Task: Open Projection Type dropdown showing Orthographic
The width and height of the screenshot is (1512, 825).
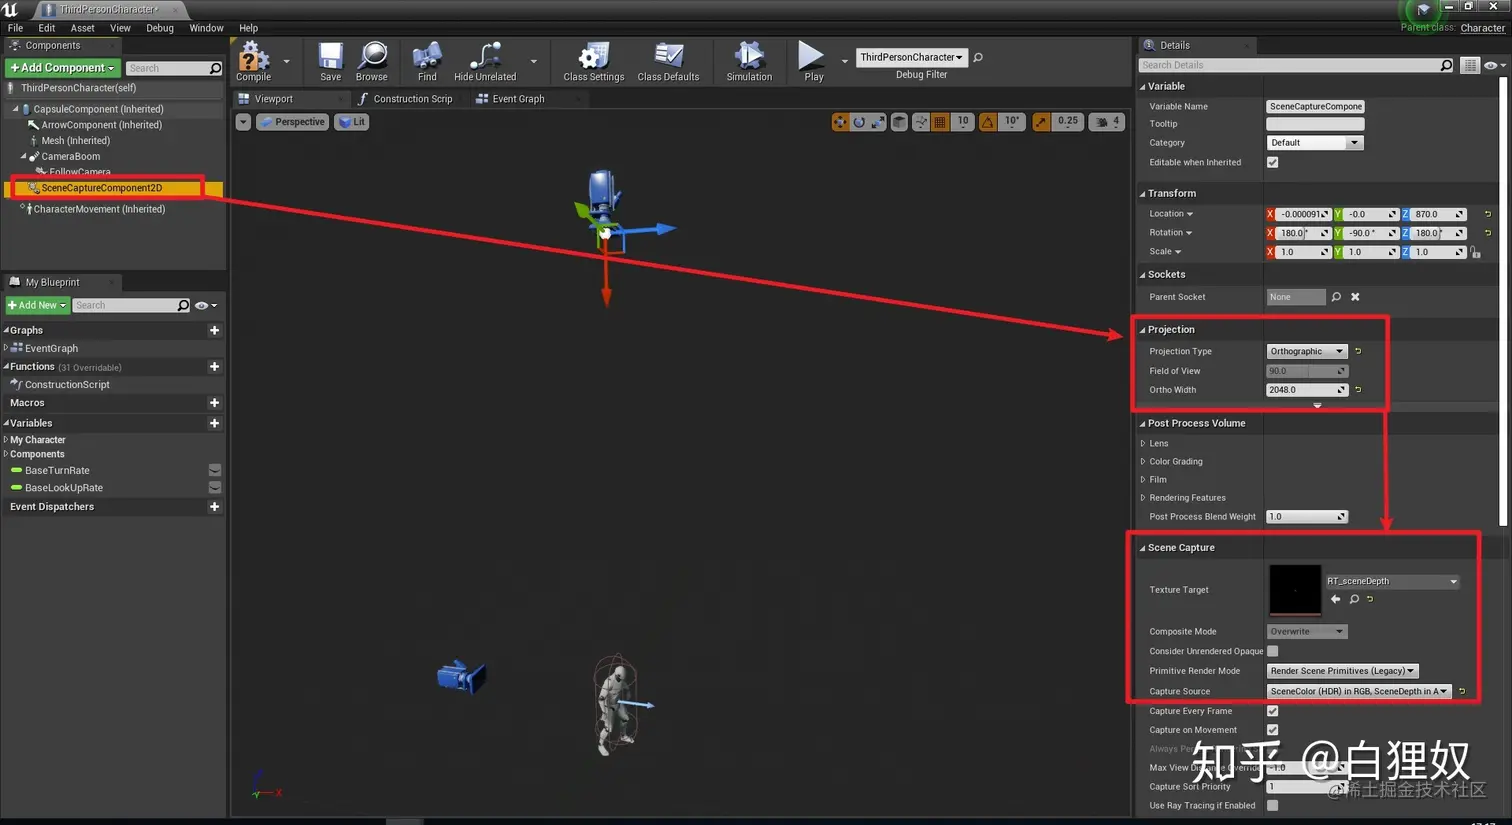Action: [1307, 351]
